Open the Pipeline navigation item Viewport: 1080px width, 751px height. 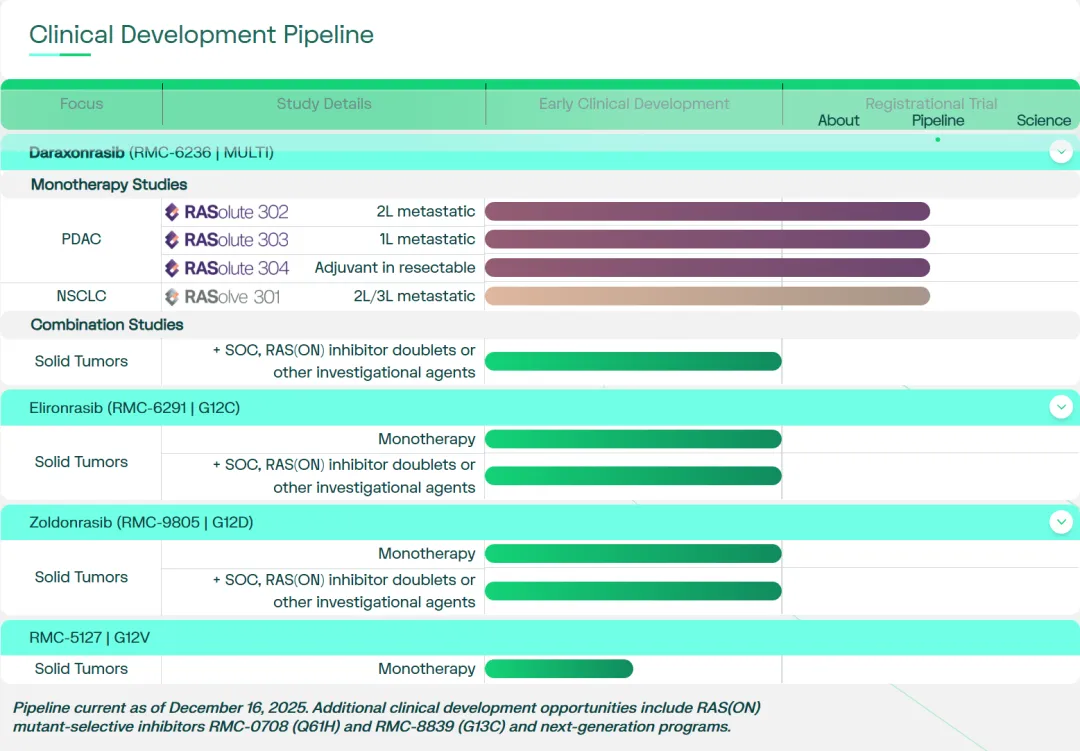tap(937, 120)
